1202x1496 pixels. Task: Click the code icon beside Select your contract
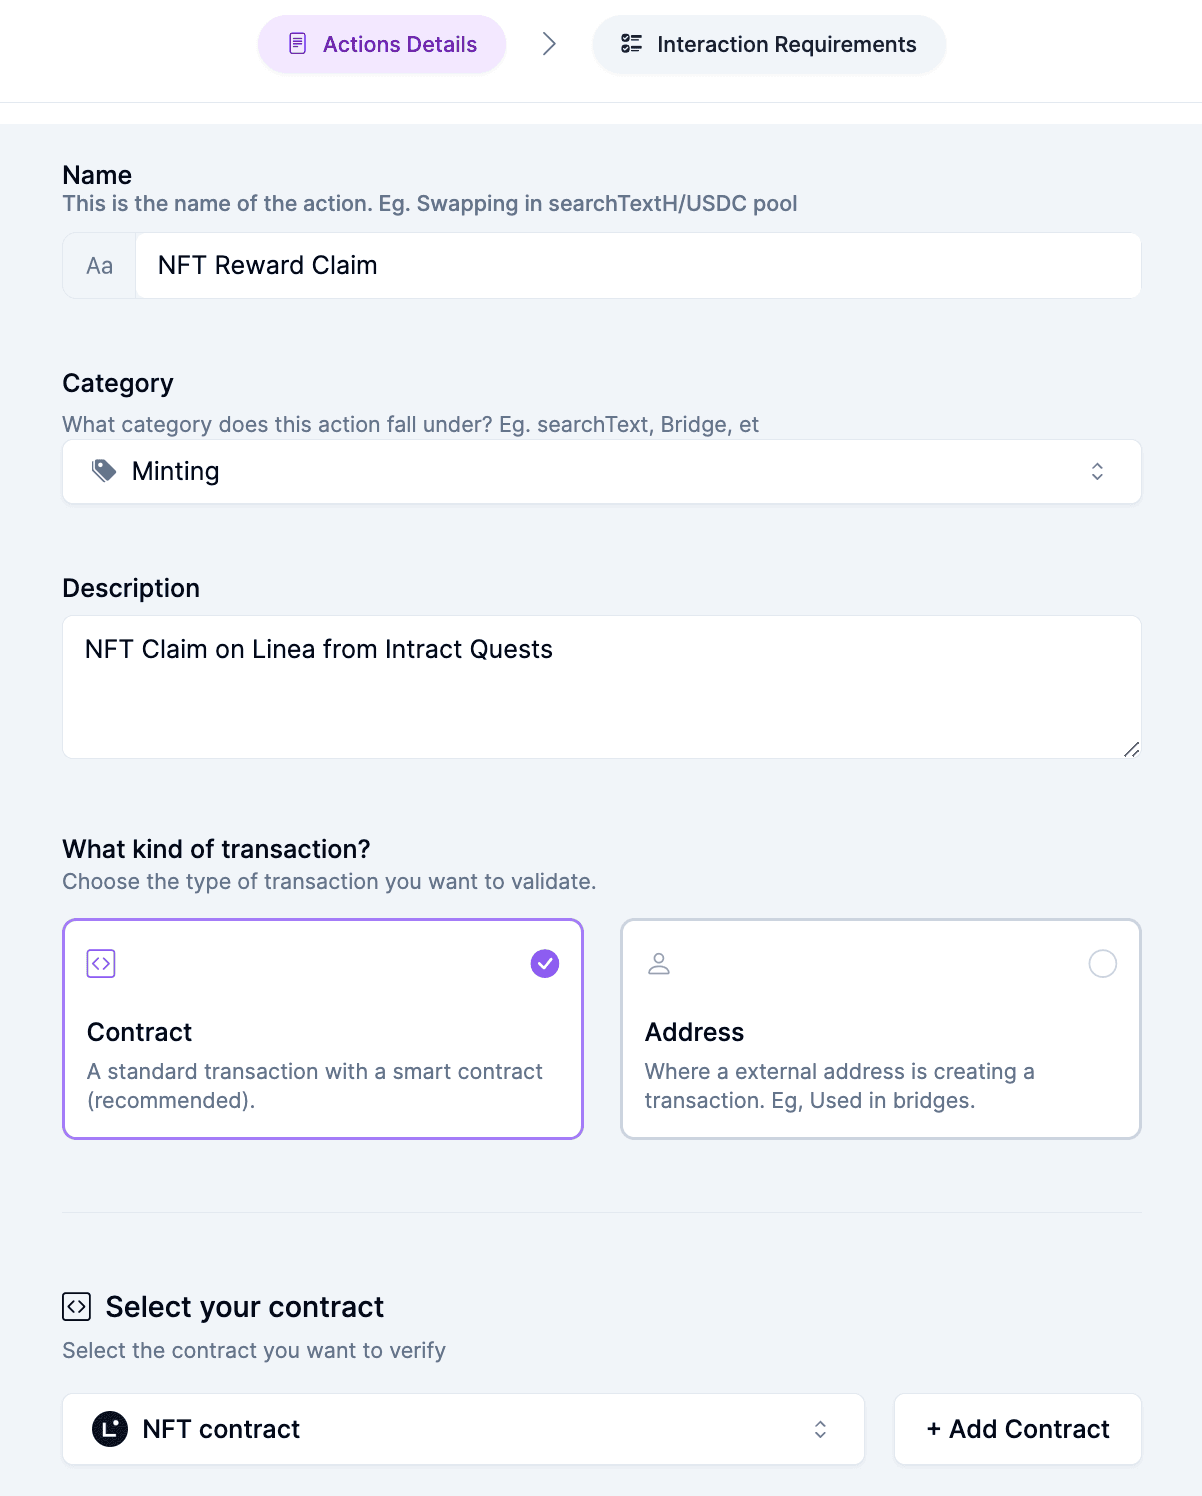pyautogui.click(x=77, y=1307)
